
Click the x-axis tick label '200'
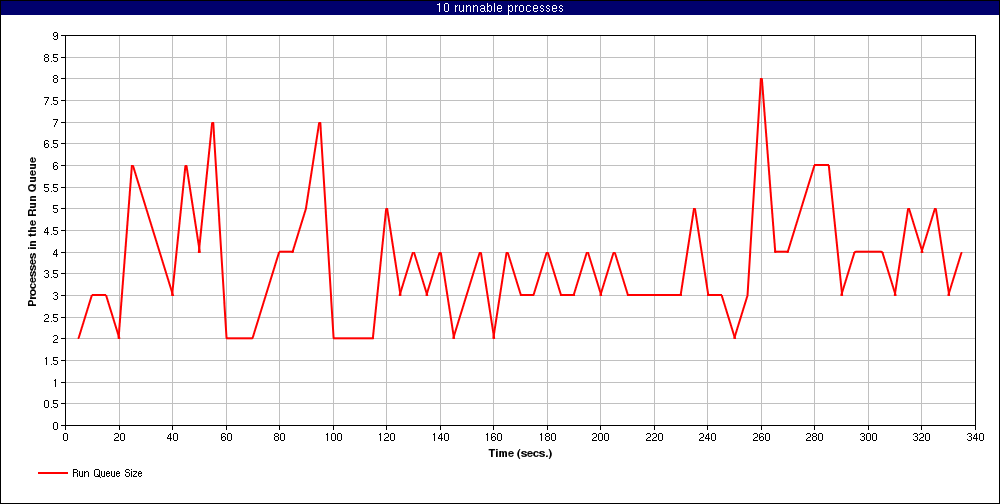point(601,438)
